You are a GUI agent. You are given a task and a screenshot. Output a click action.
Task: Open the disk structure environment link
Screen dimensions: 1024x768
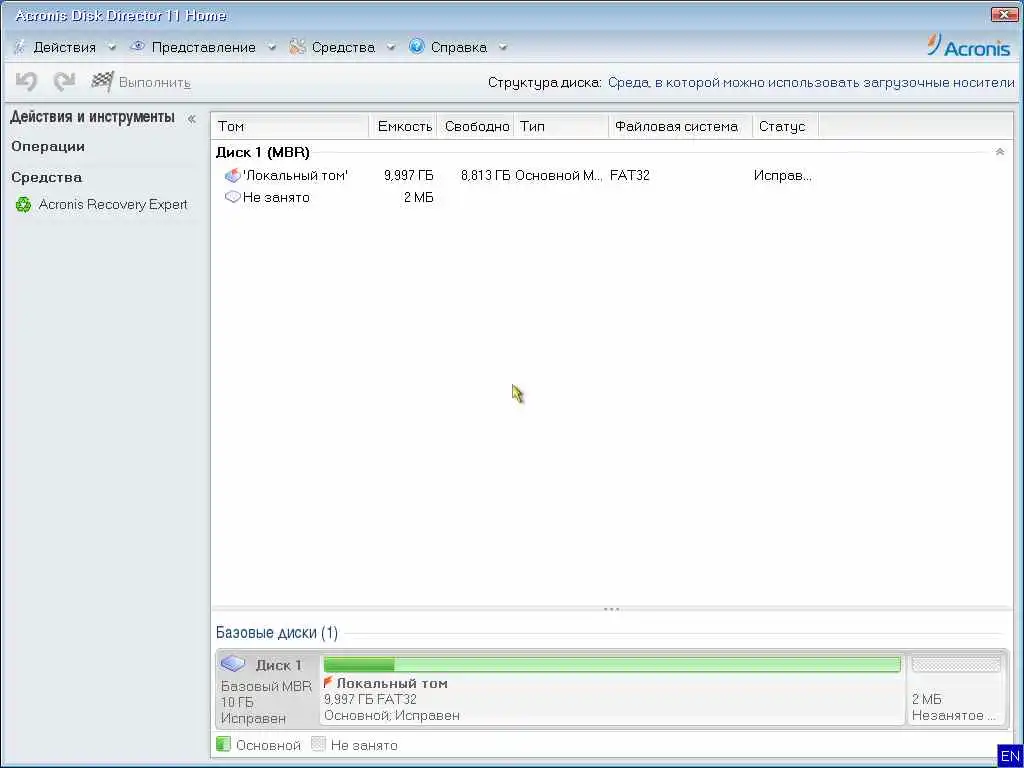tap(811, 83)
